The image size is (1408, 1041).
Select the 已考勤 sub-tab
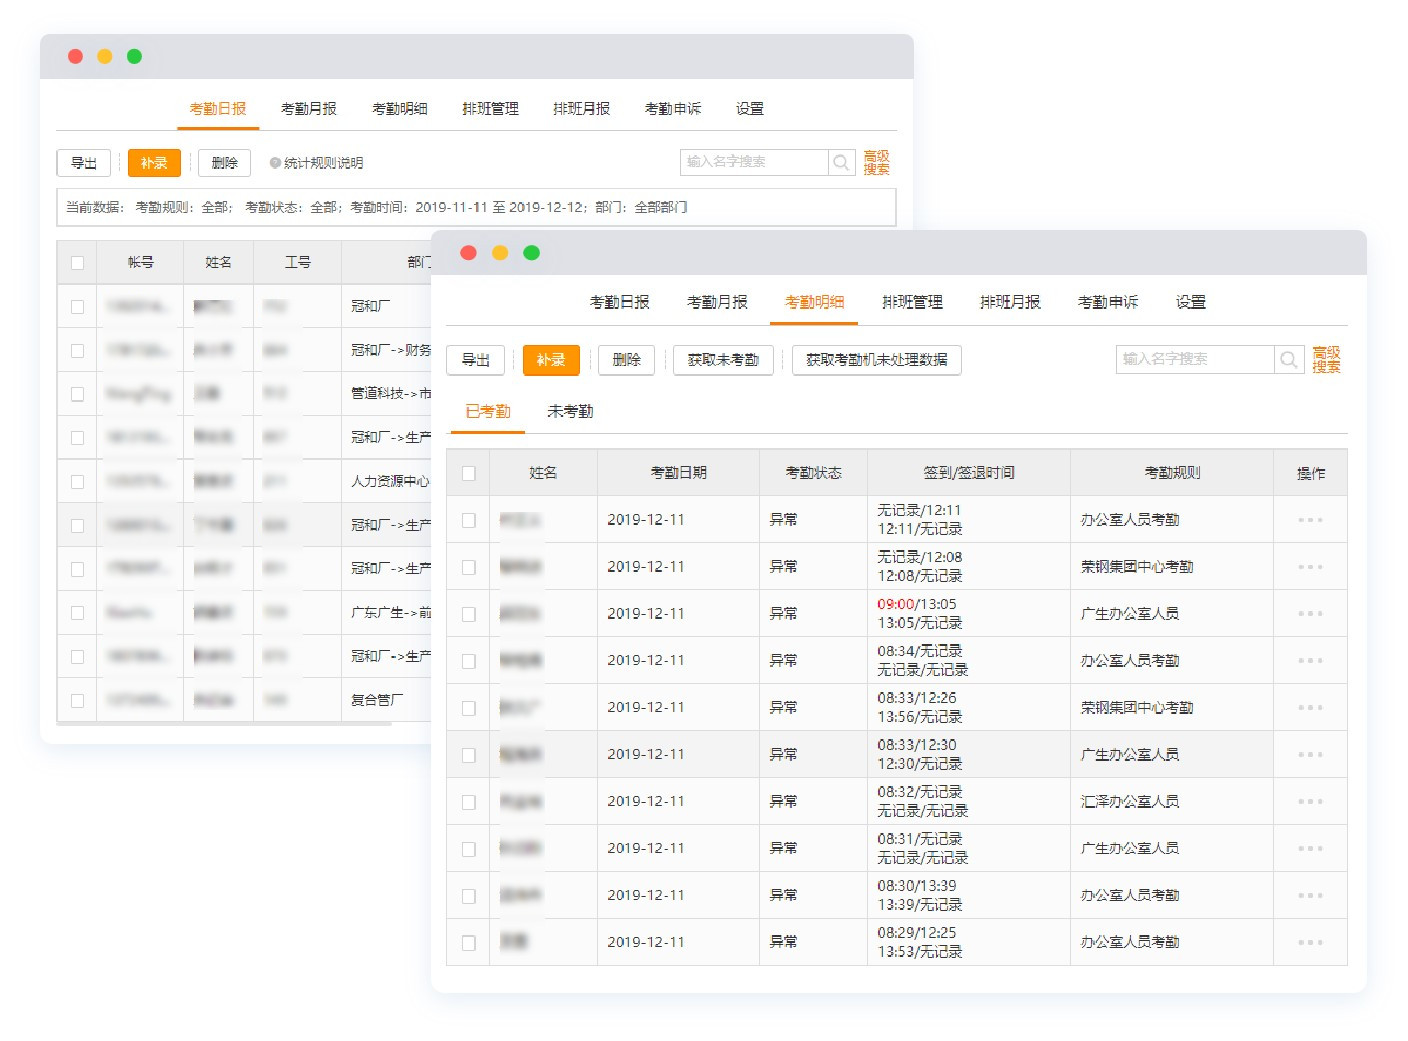click(x=488, y=412)
